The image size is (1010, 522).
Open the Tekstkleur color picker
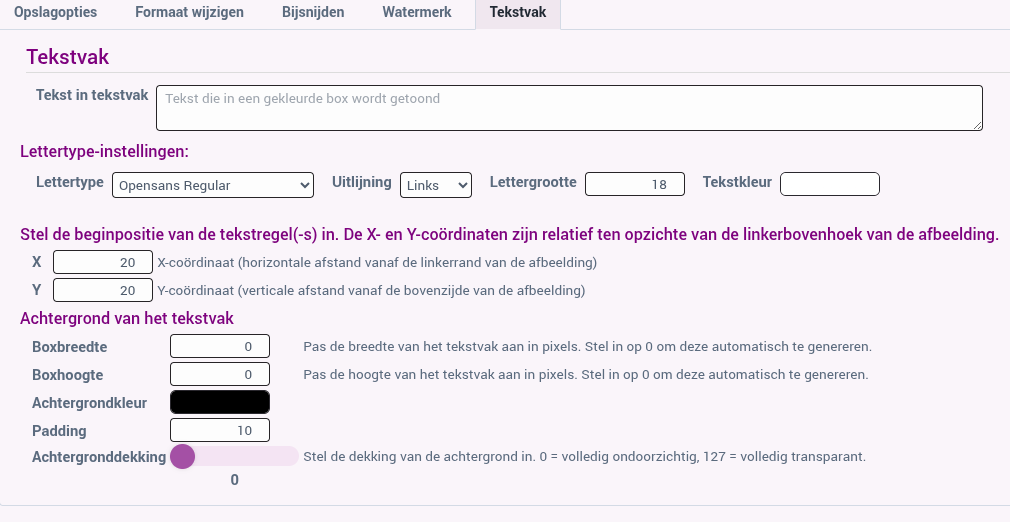tap(830, 184)
